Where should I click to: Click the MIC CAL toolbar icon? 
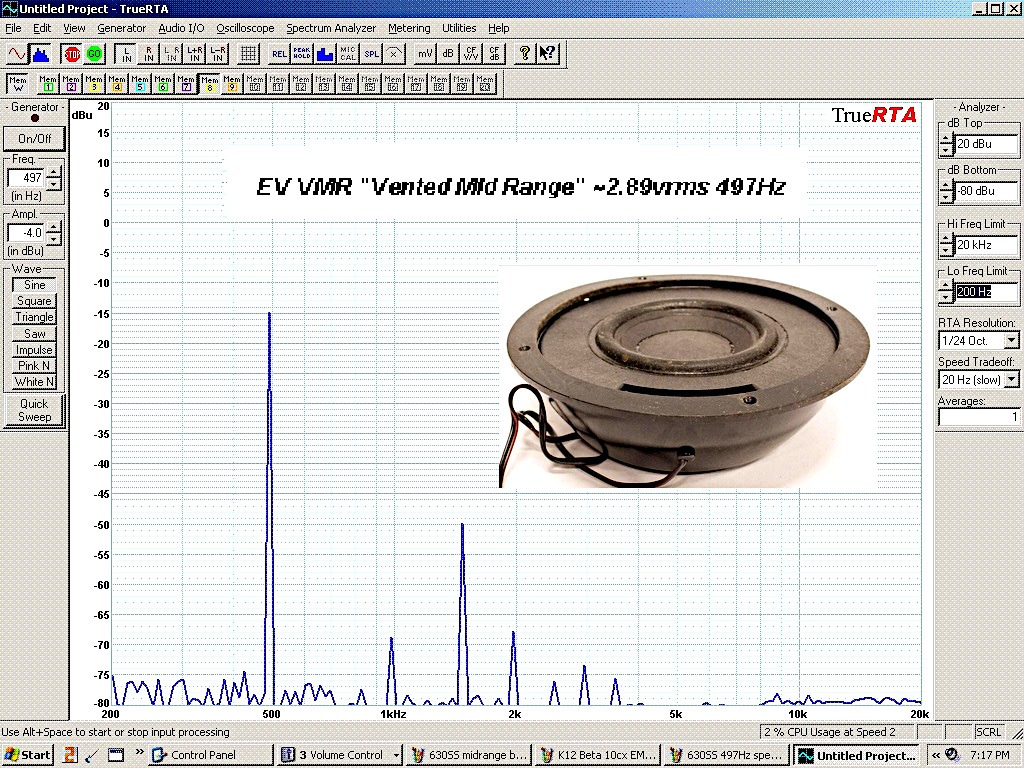(x=347, y=54)
